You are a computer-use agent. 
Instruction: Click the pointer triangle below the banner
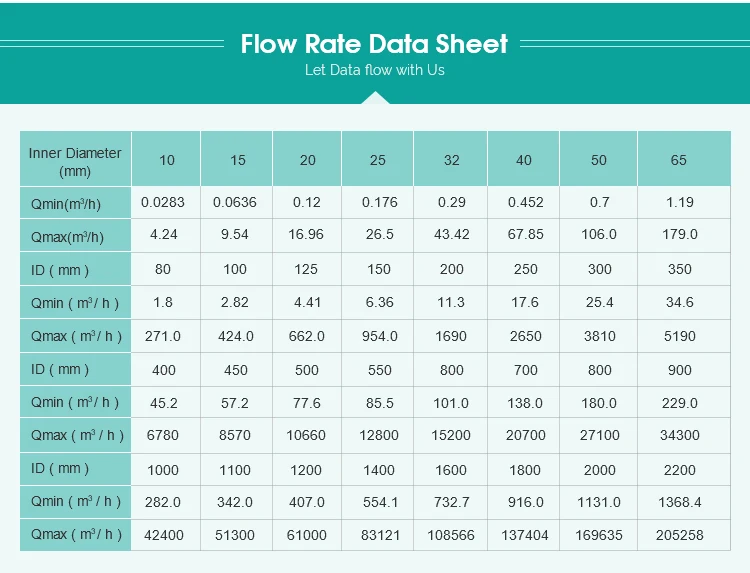[375, 98]
